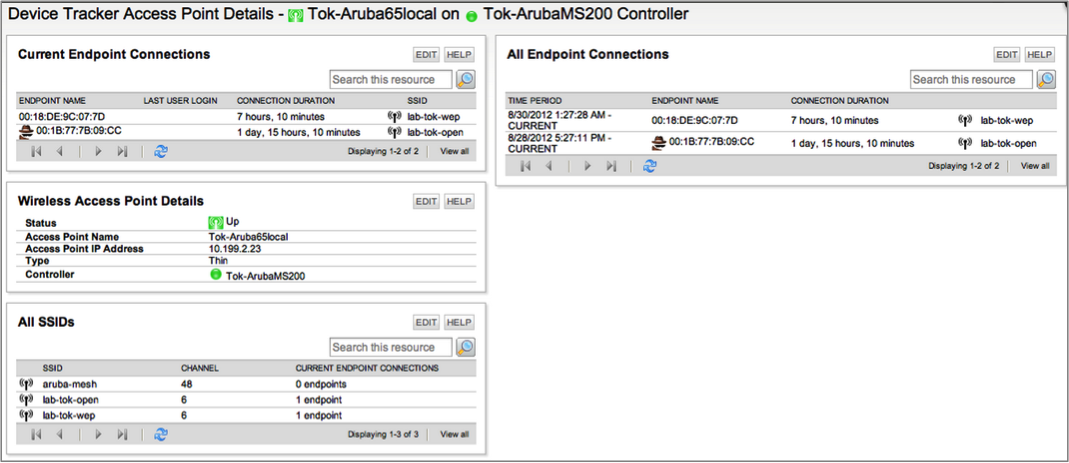The image size is (1069, 463).
Task: Click Edit on All SSIDs panel
Action: pos(426,323)
